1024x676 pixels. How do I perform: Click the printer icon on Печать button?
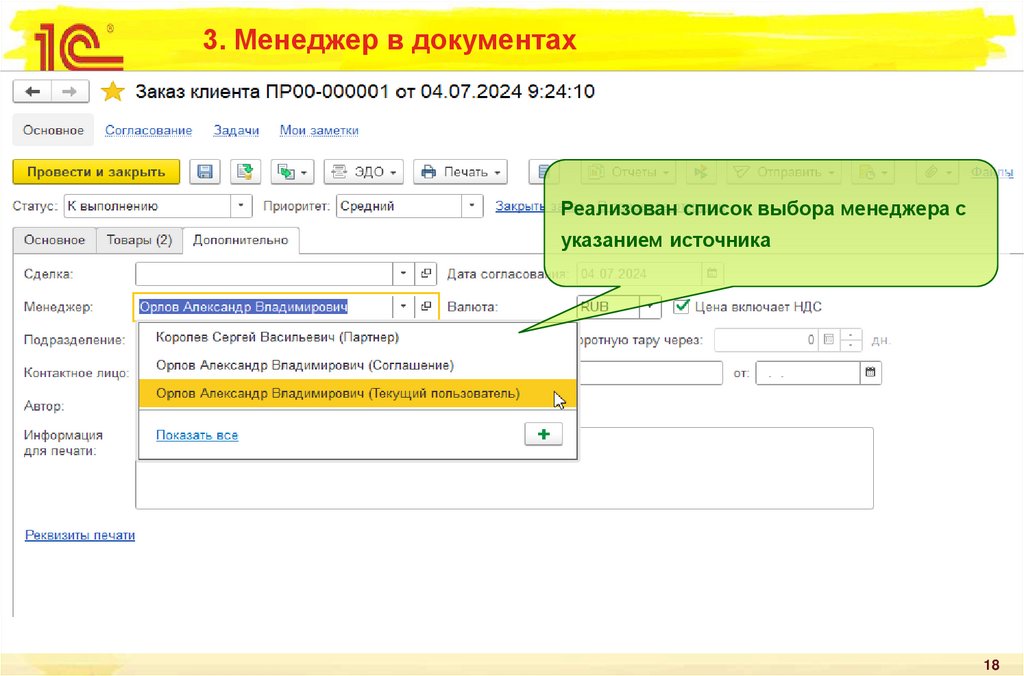(428, 171)
